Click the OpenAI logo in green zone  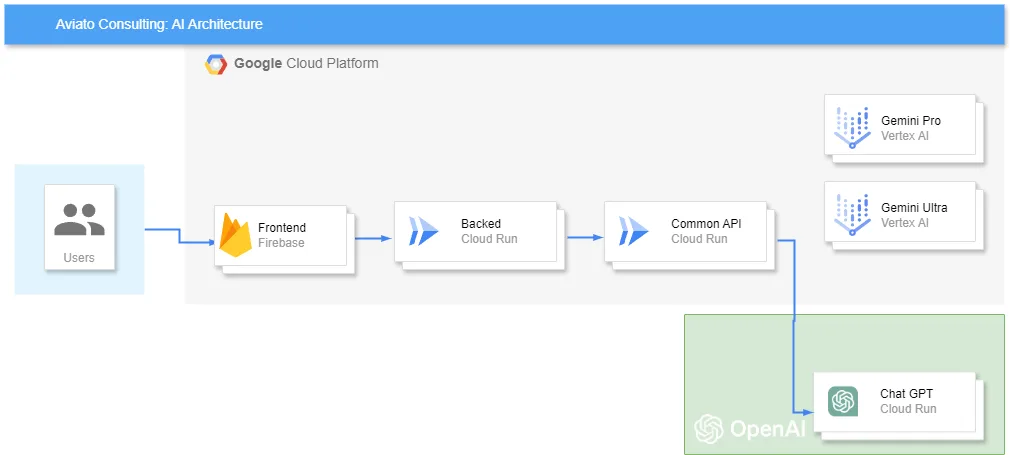750,429
